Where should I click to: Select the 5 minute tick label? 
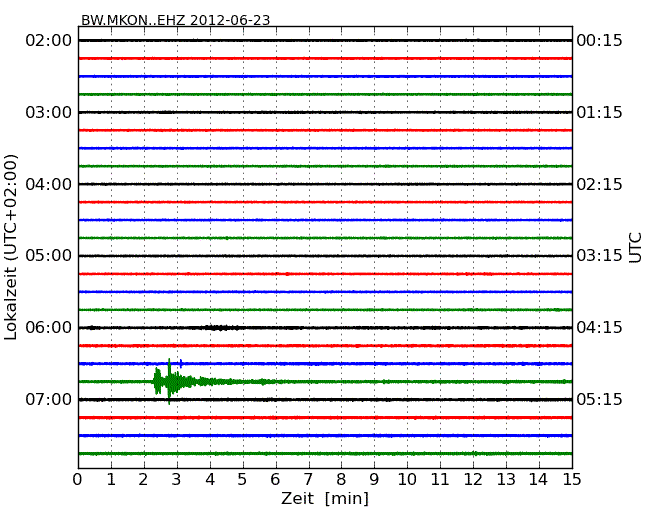pyautogui.click(x=243, y=480)
